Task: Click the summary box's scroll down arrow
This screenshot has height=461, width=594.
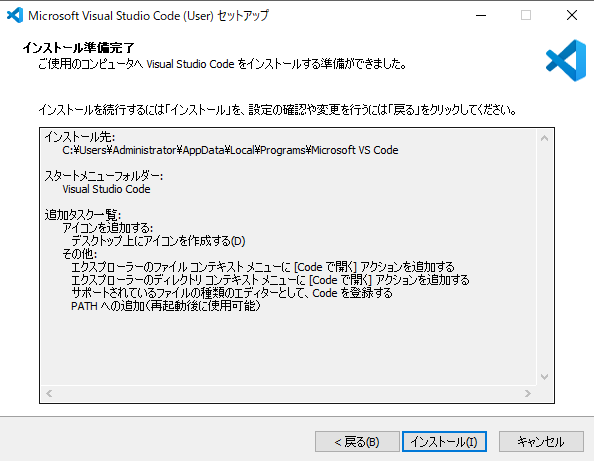Action: (544, 377)
